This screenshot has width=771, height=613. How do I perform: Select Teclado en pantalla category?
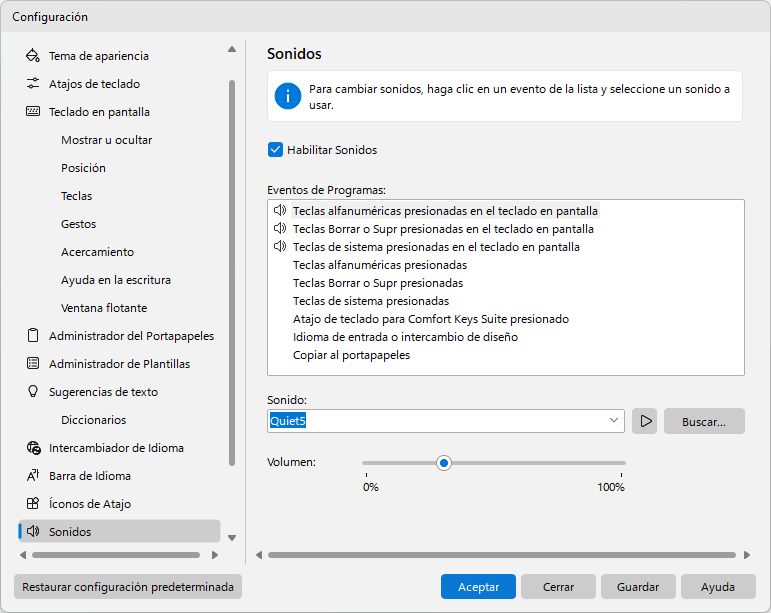[x=99, y=112]
